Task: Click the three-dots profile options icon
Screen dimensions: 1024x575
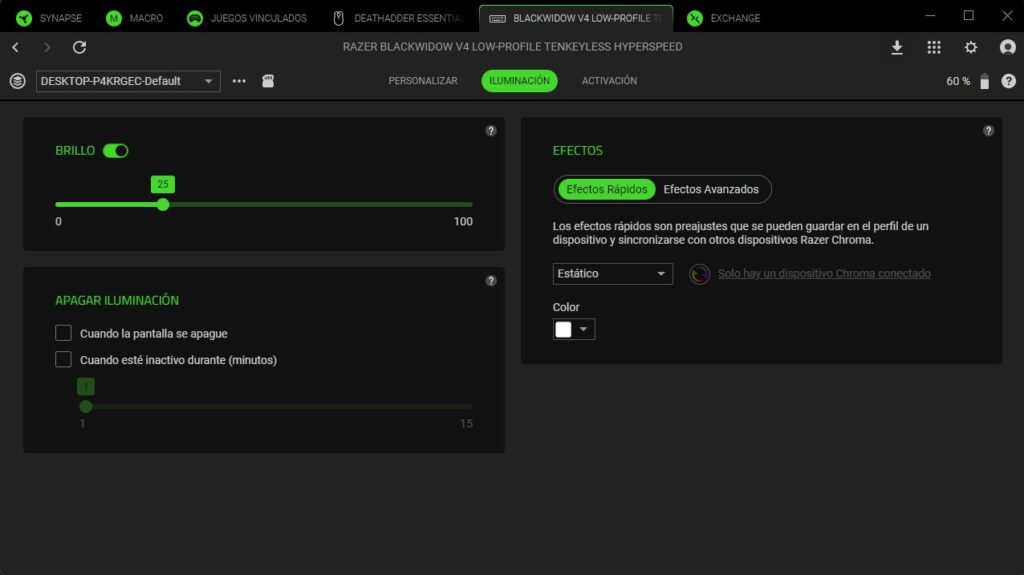Action: (239, 81)
